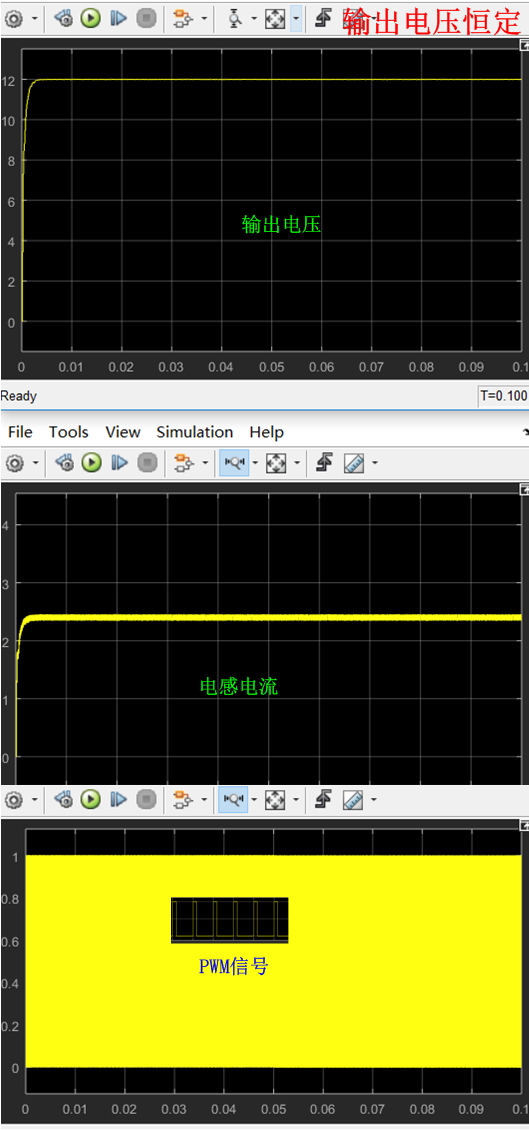The image size is (529, 1130).
Task: Open configuration gear in inductor current scope
Action: coord(15,462)
